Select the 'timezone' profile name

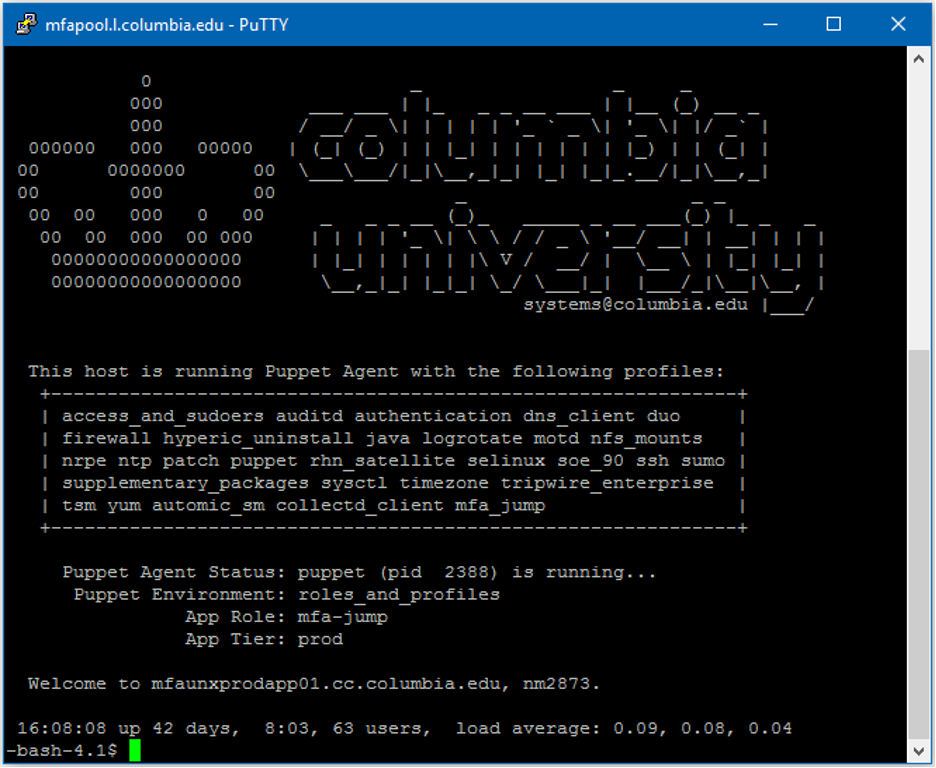coord(444,483)
